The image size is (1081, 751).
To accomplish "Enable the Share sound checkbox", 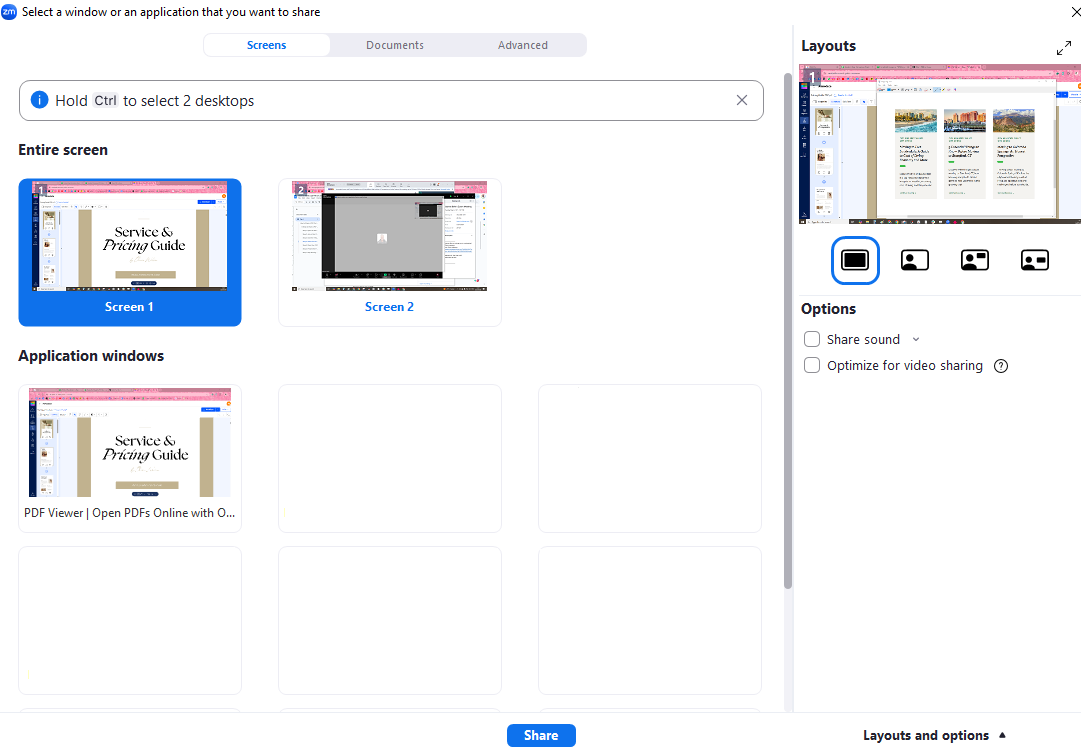I will tap(811, 339).
